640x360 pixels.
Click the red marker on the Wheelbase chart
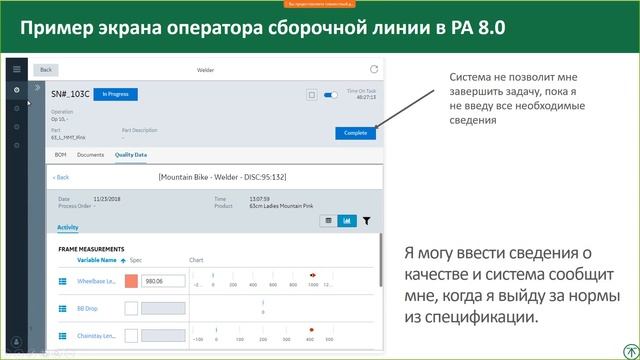(313, 275)
